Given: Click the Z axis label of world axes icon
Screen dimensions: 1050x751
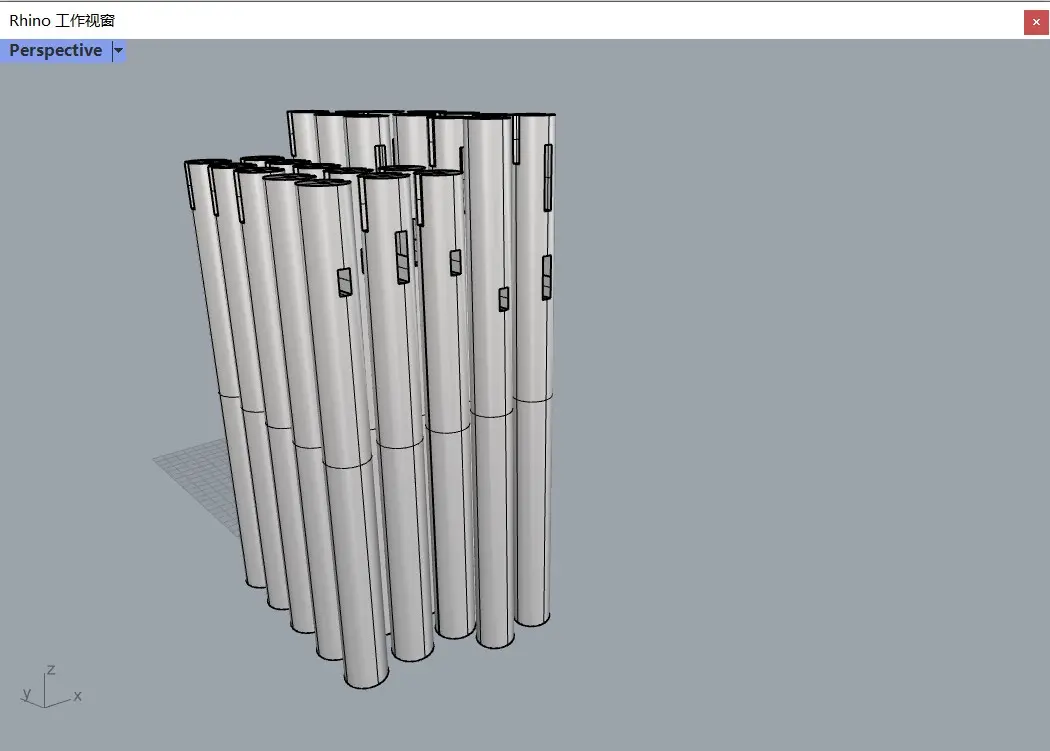Looking at the screenshot, I should (x=51, y=669).
